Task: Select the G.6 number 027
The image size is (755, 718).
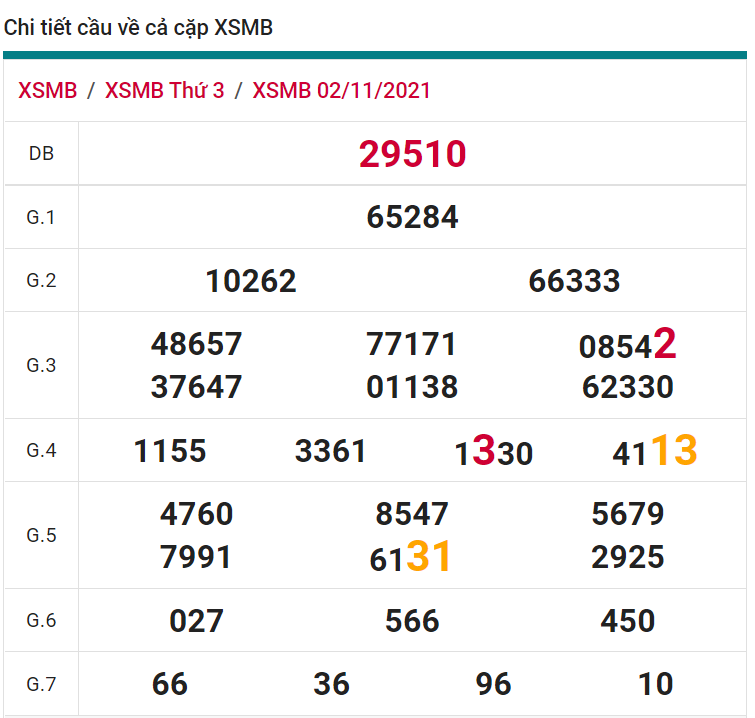Action: pyautogui.click(x=196, y=621)
